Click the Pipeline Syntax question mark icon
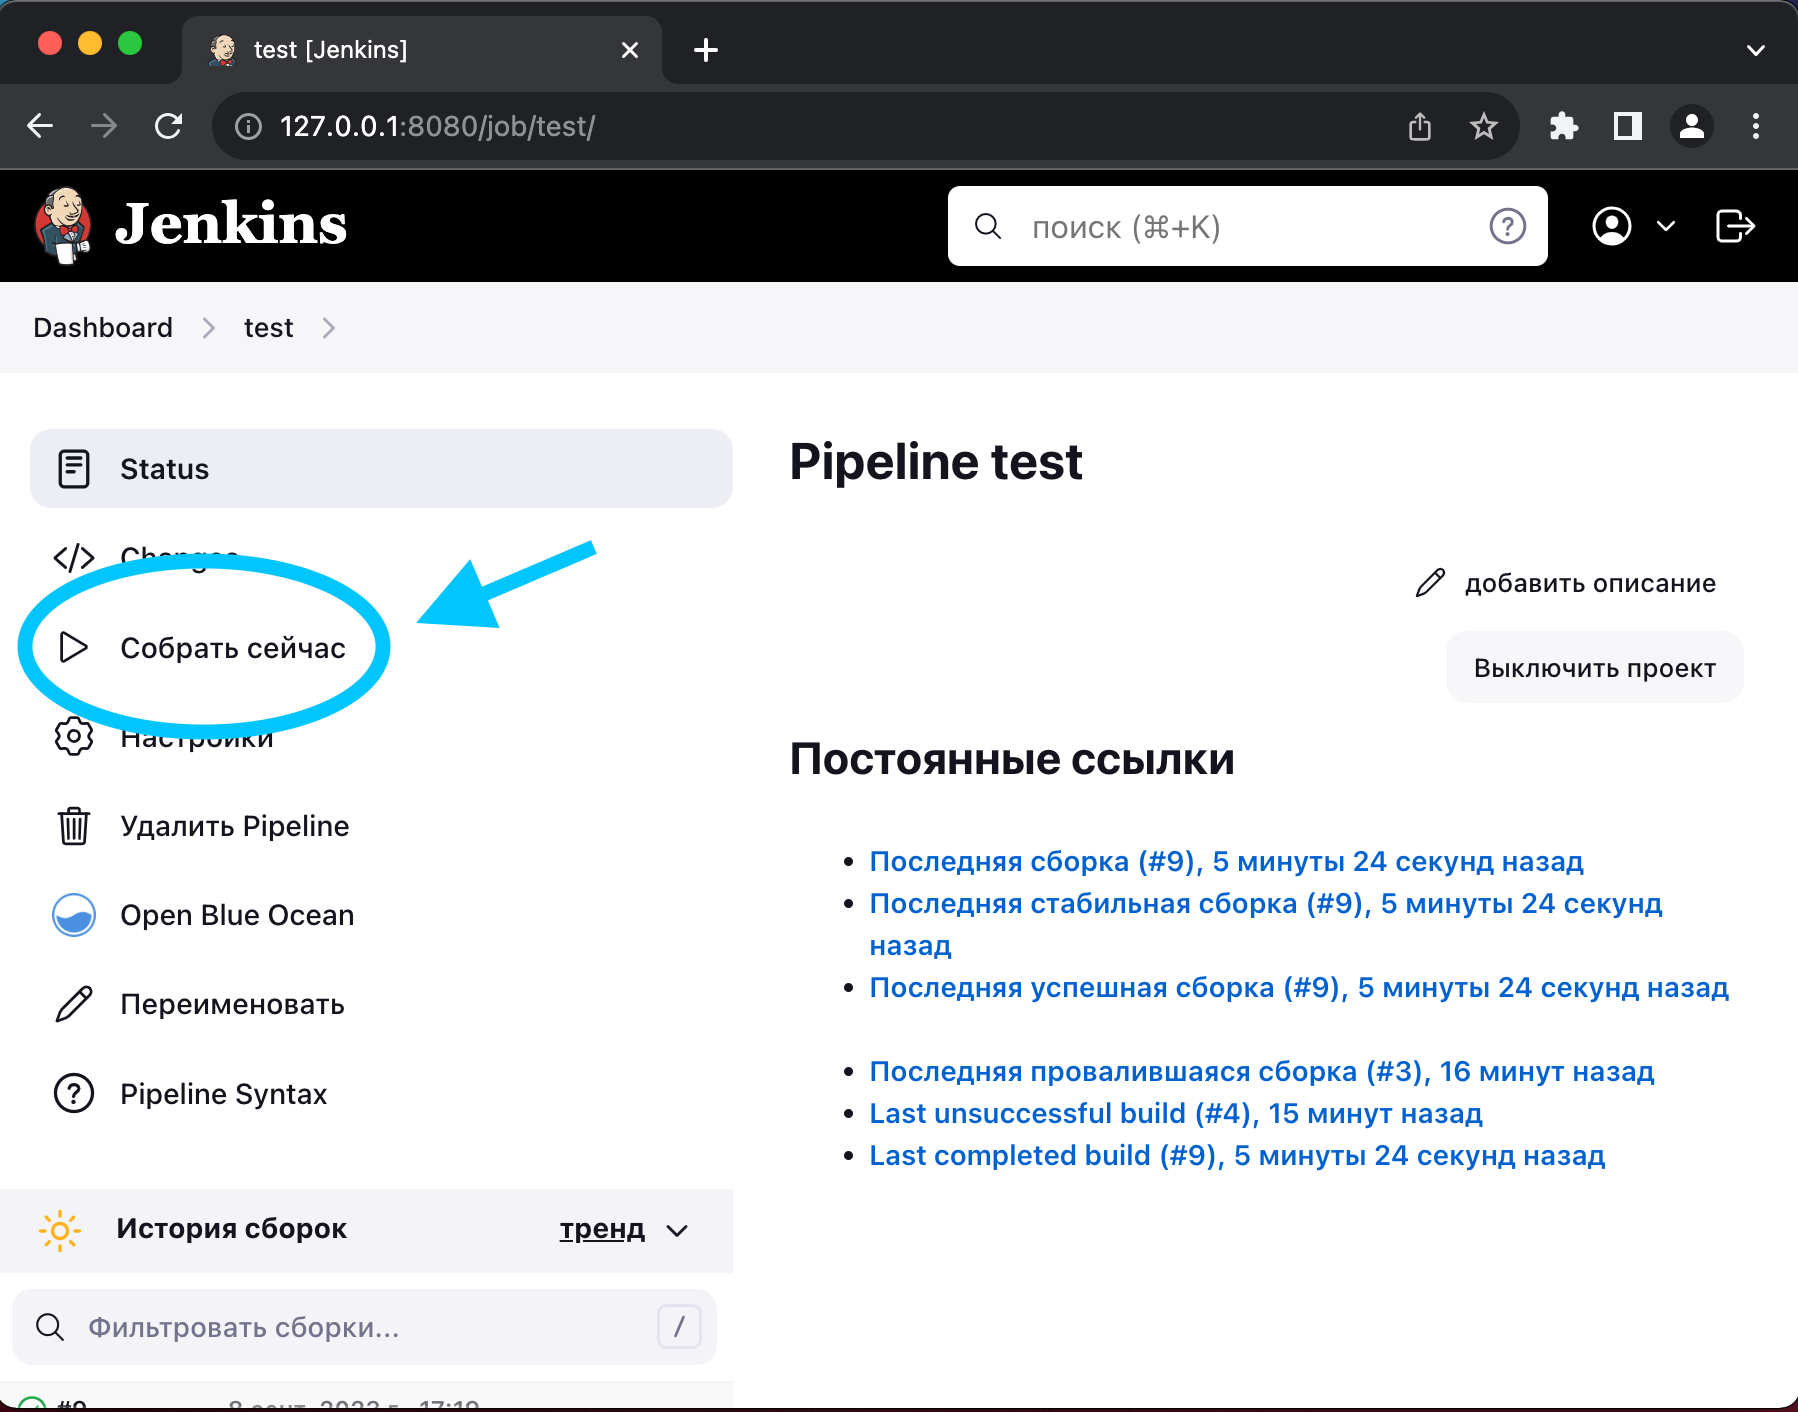 (73, 1094)
